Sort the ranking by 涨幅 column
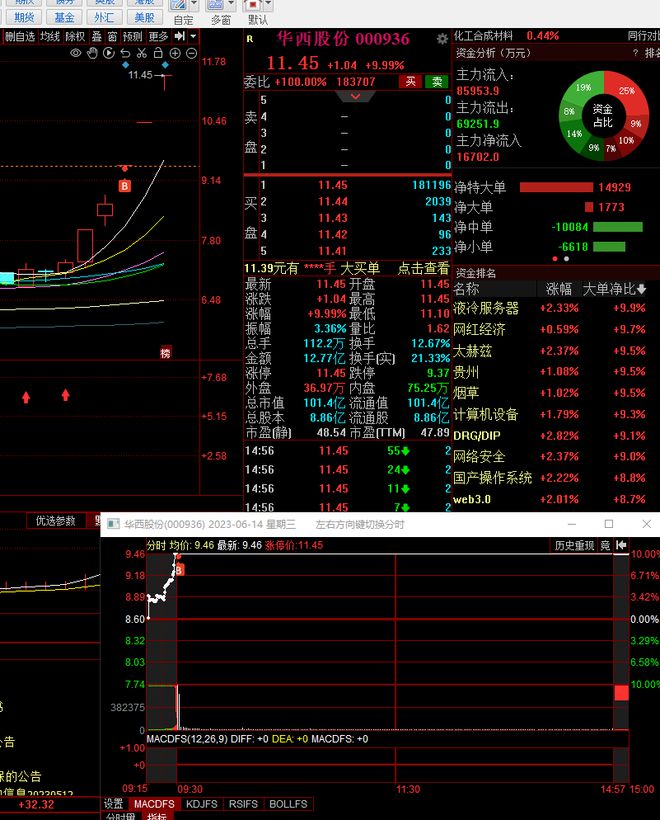This screenshot has width=660, height=820. tap(559, 289)
